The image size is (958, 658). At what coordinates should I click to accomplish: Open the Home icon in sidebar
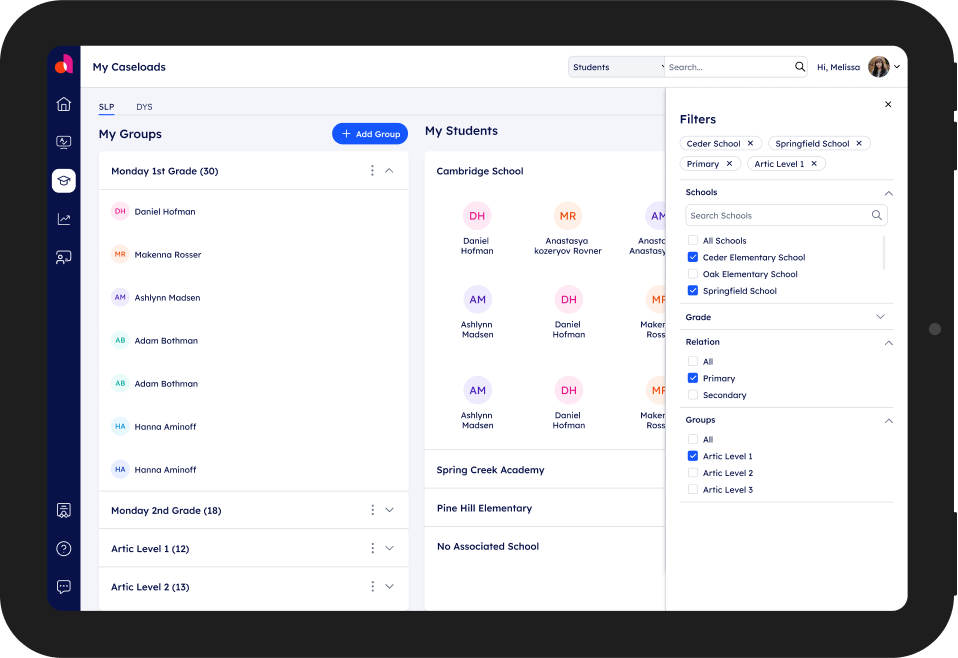point(64,104)
